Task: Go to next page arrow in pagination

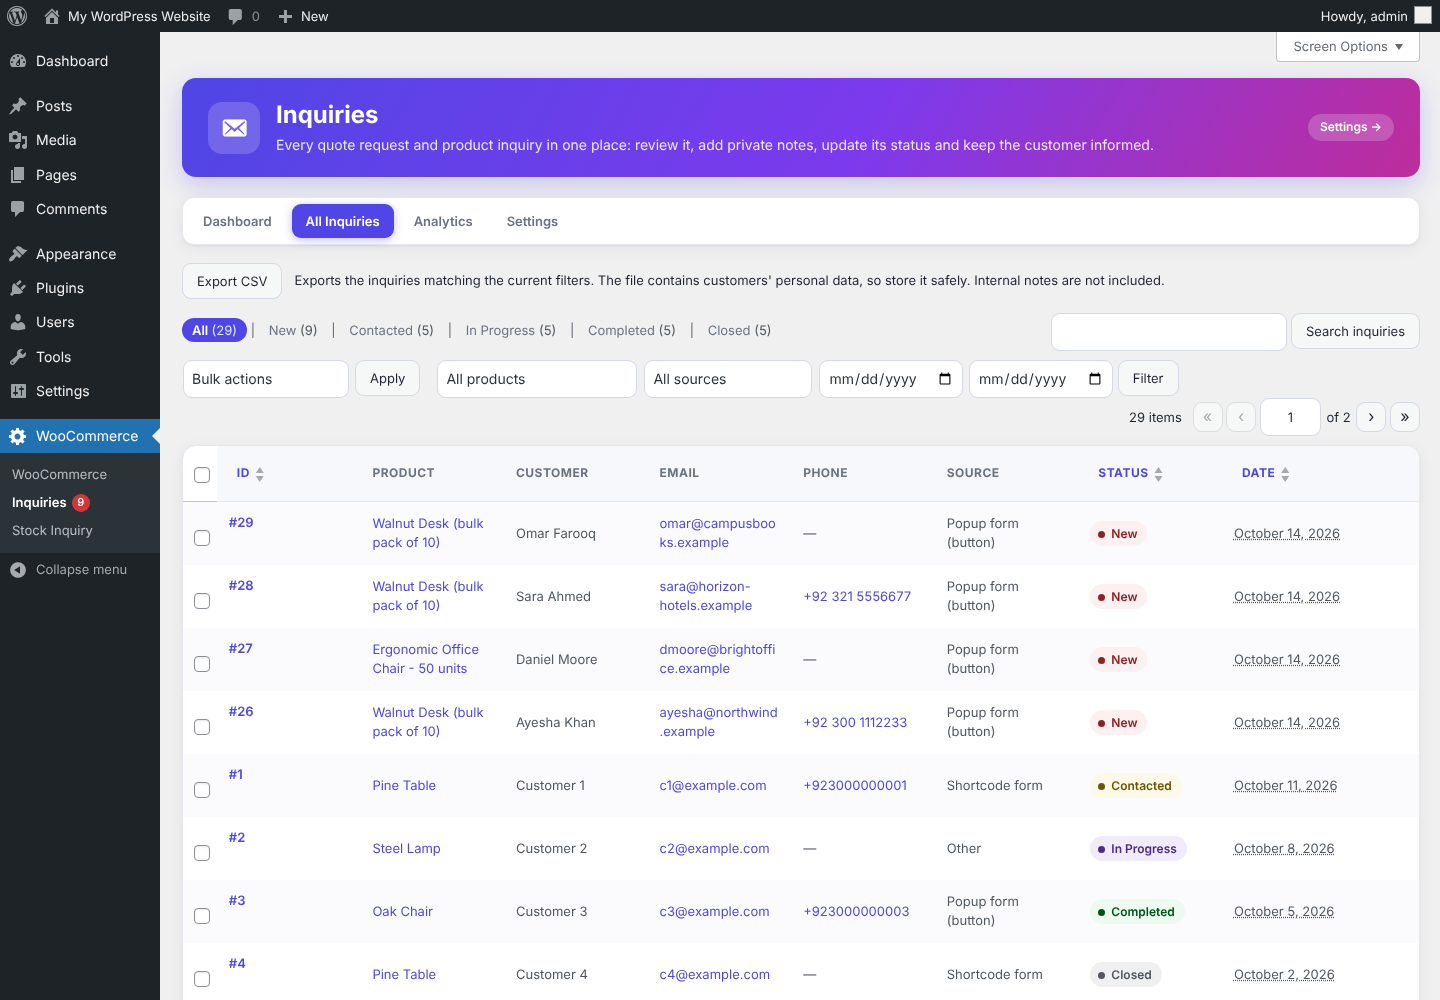Action: tap(1371, 417)
